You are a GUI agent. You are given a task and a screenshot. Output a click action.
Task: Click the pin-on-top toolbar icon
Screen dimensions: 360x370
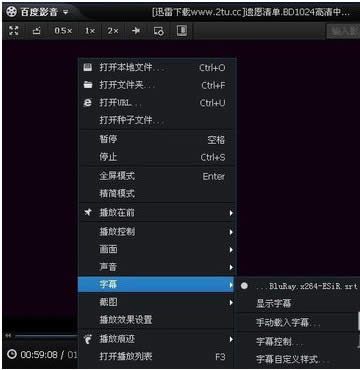pos(136,31)
